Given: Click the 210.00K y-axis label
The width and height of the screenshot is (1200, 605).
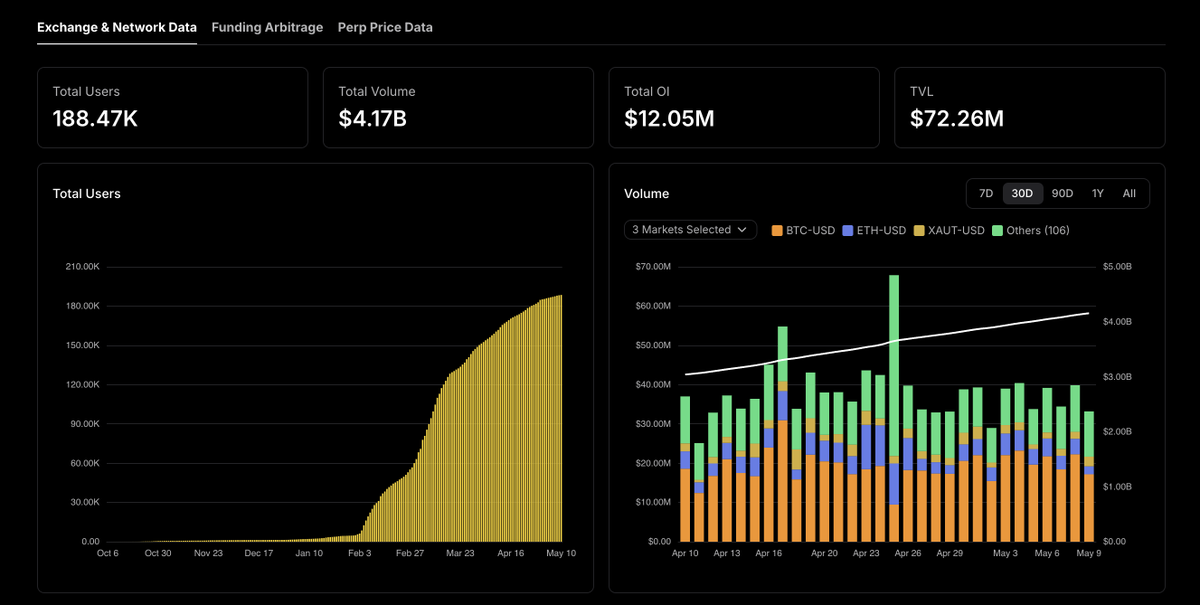Looking at the screenshot, I should tap(83, 267).
